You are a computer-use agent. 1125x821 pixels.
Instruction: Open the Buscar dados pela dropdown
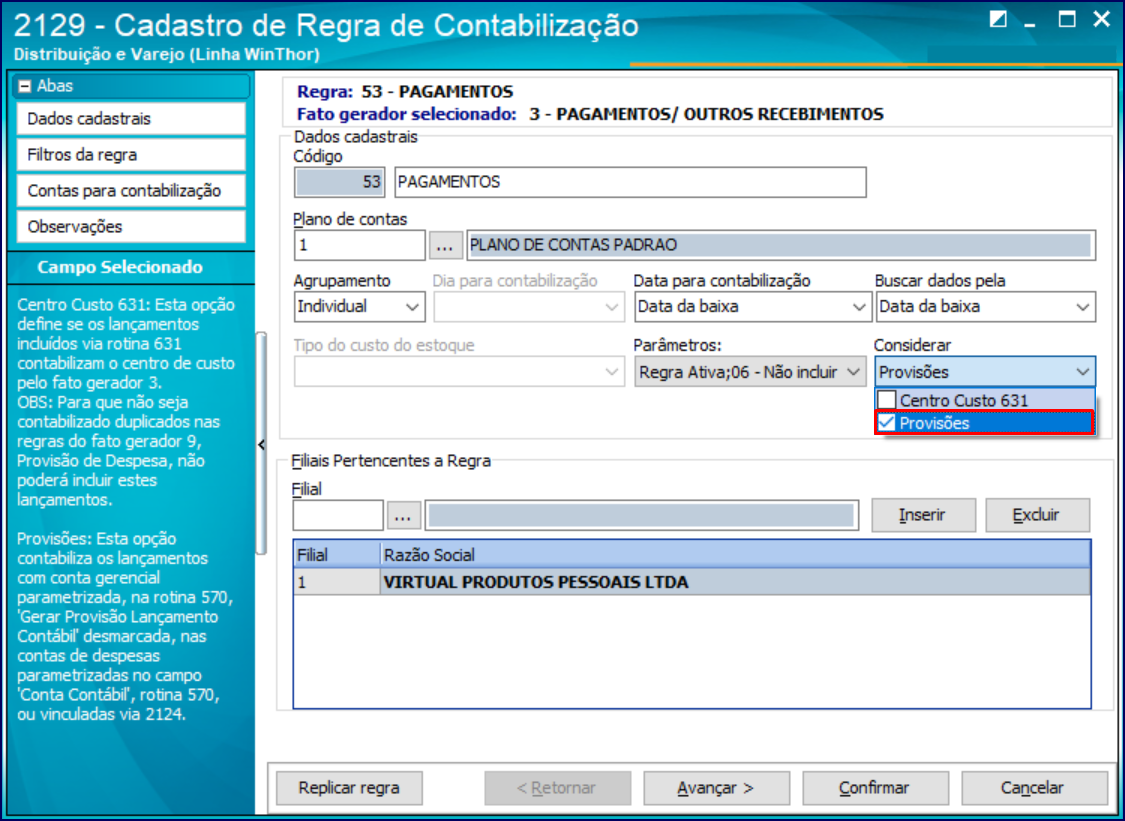coord(986,307)
